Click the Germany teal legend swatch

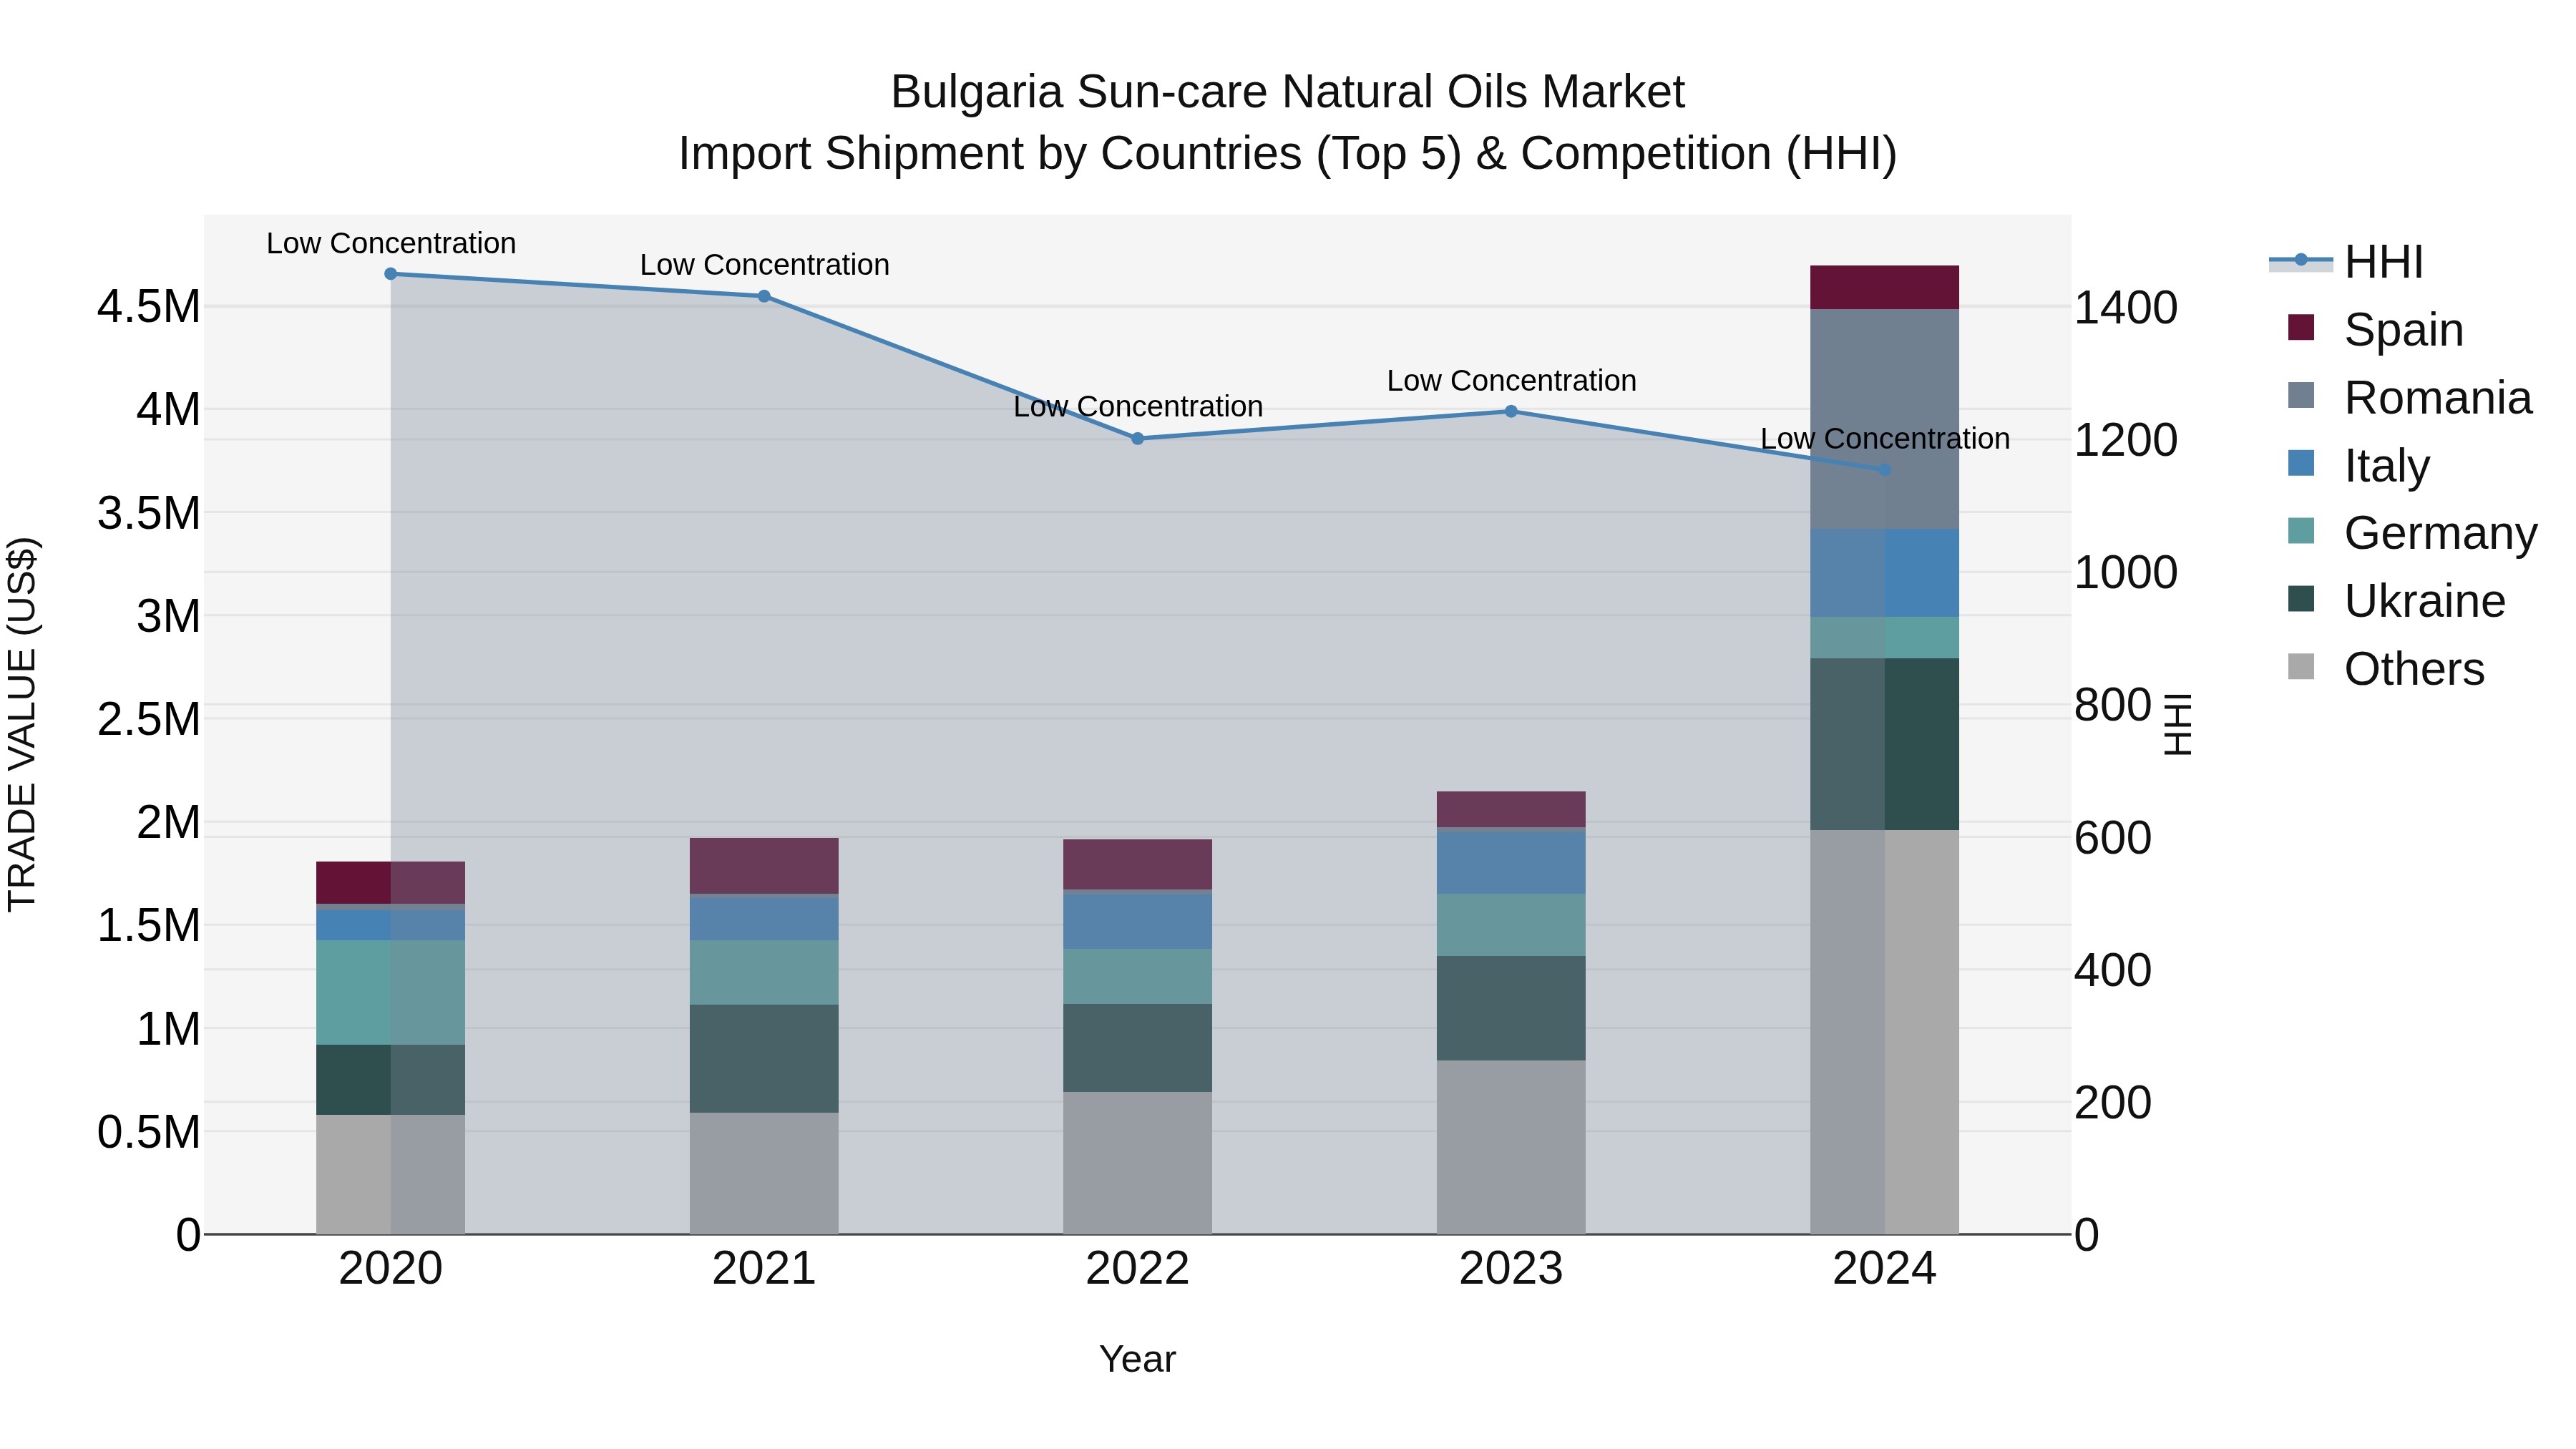(2301, 530)
